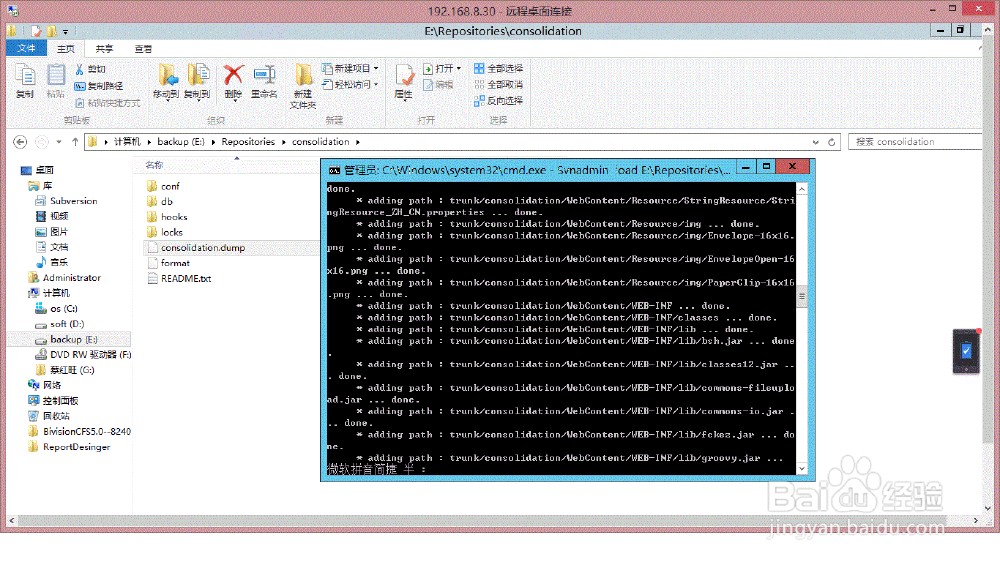
Task: Click Paste shortcut (粘贴快捷方式) in ribbon
Action: [107, 103]
